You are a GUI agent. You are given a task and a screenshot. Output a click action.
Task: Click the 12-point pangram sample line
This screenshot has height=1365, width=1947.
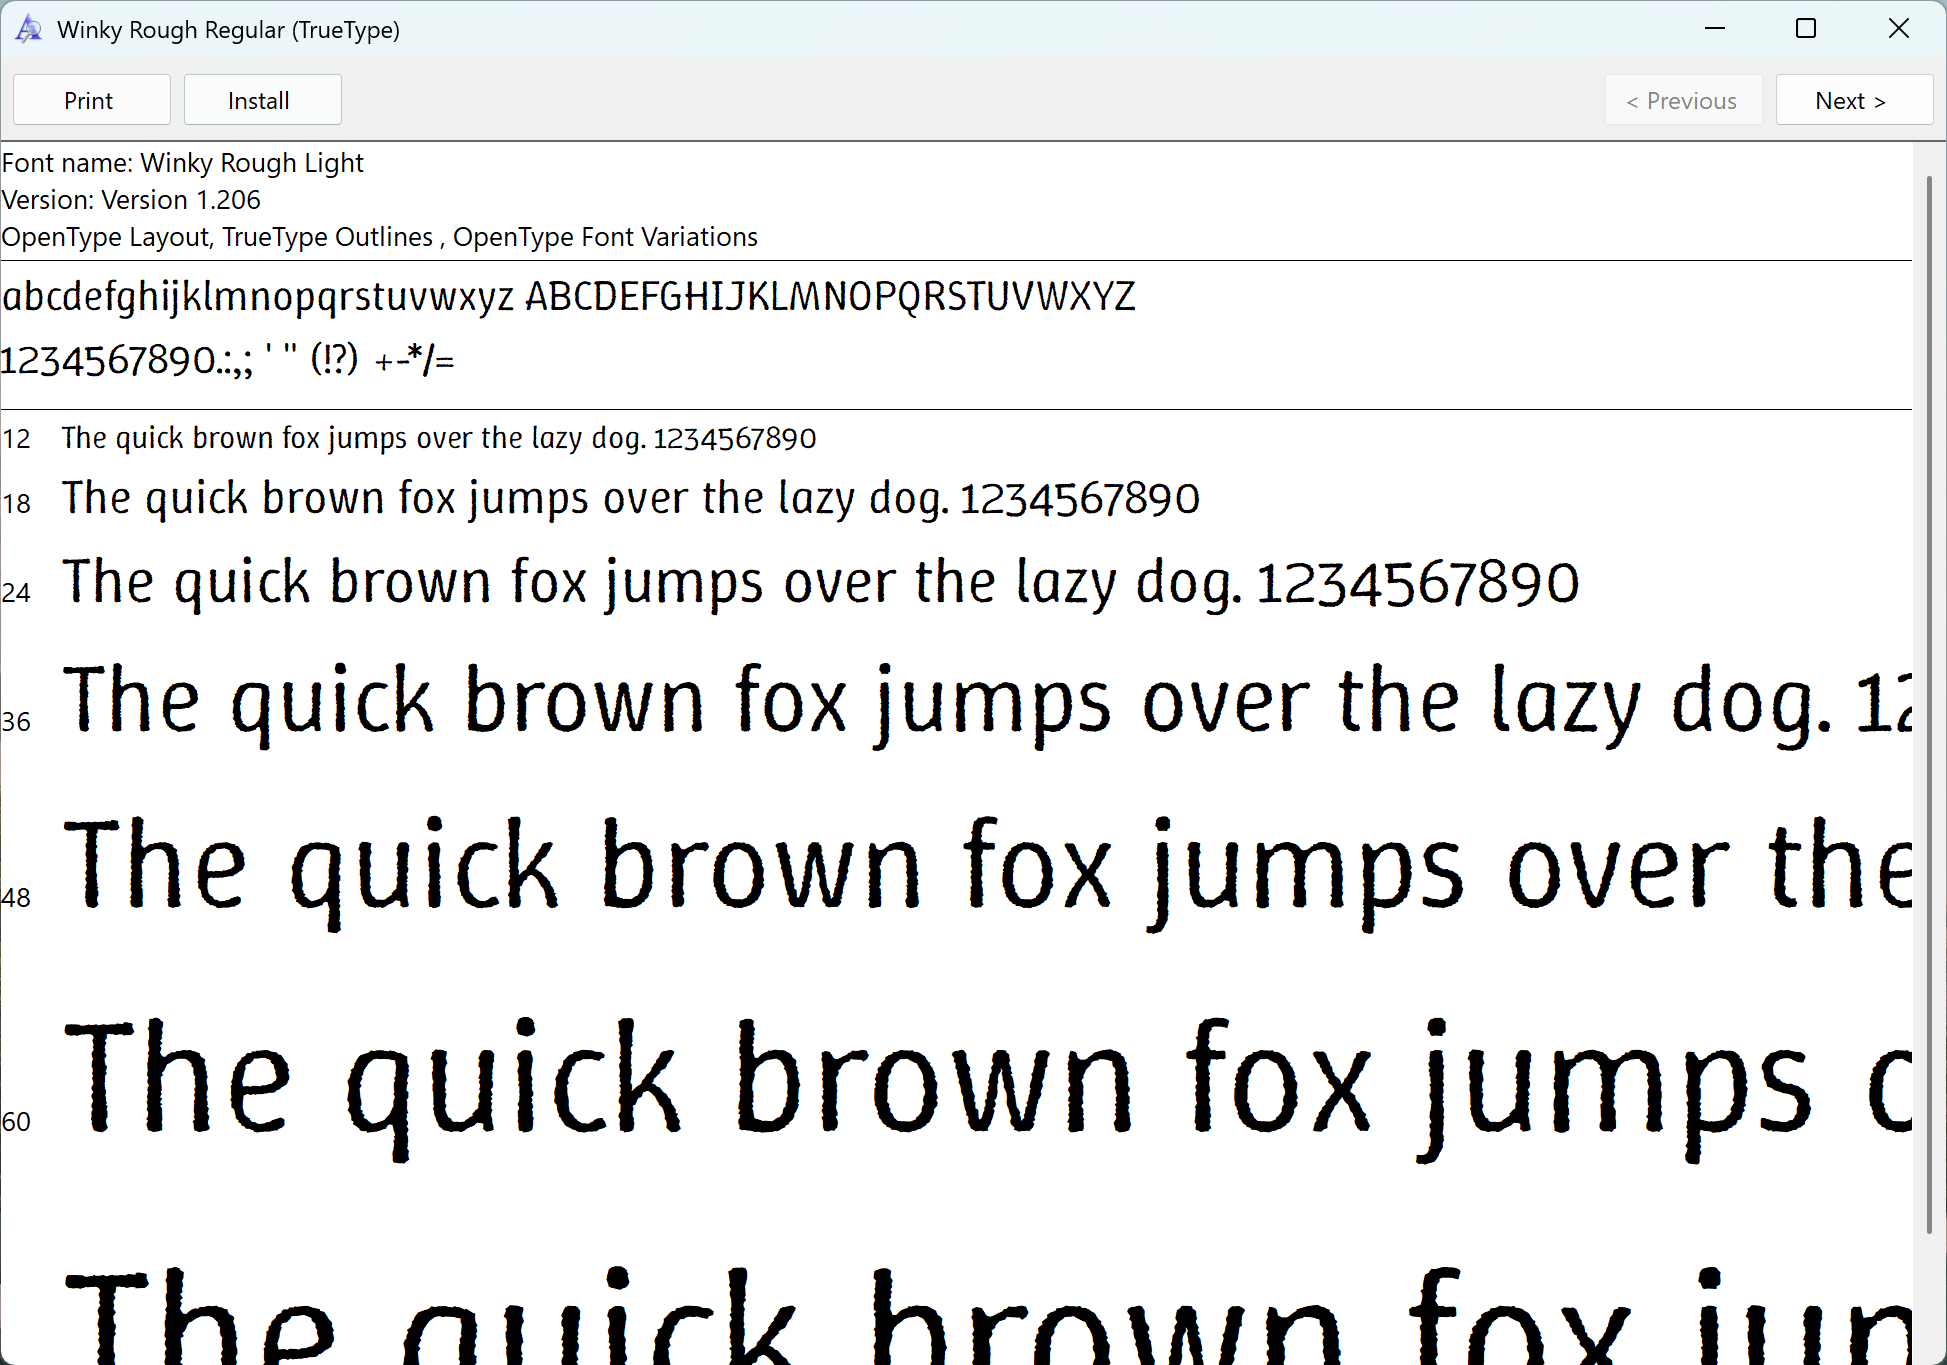click(x=439, y=438)
